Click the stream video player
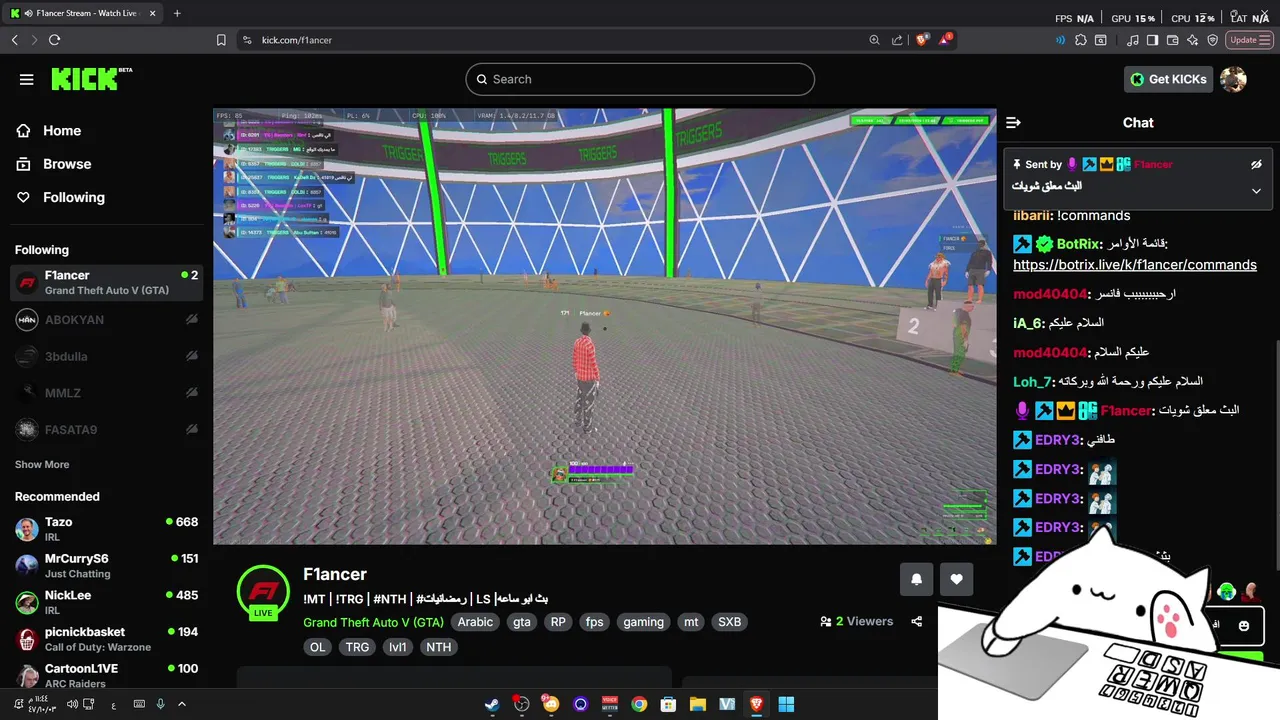The width and height of the screenshot is (1280, 720). (604, 326)
